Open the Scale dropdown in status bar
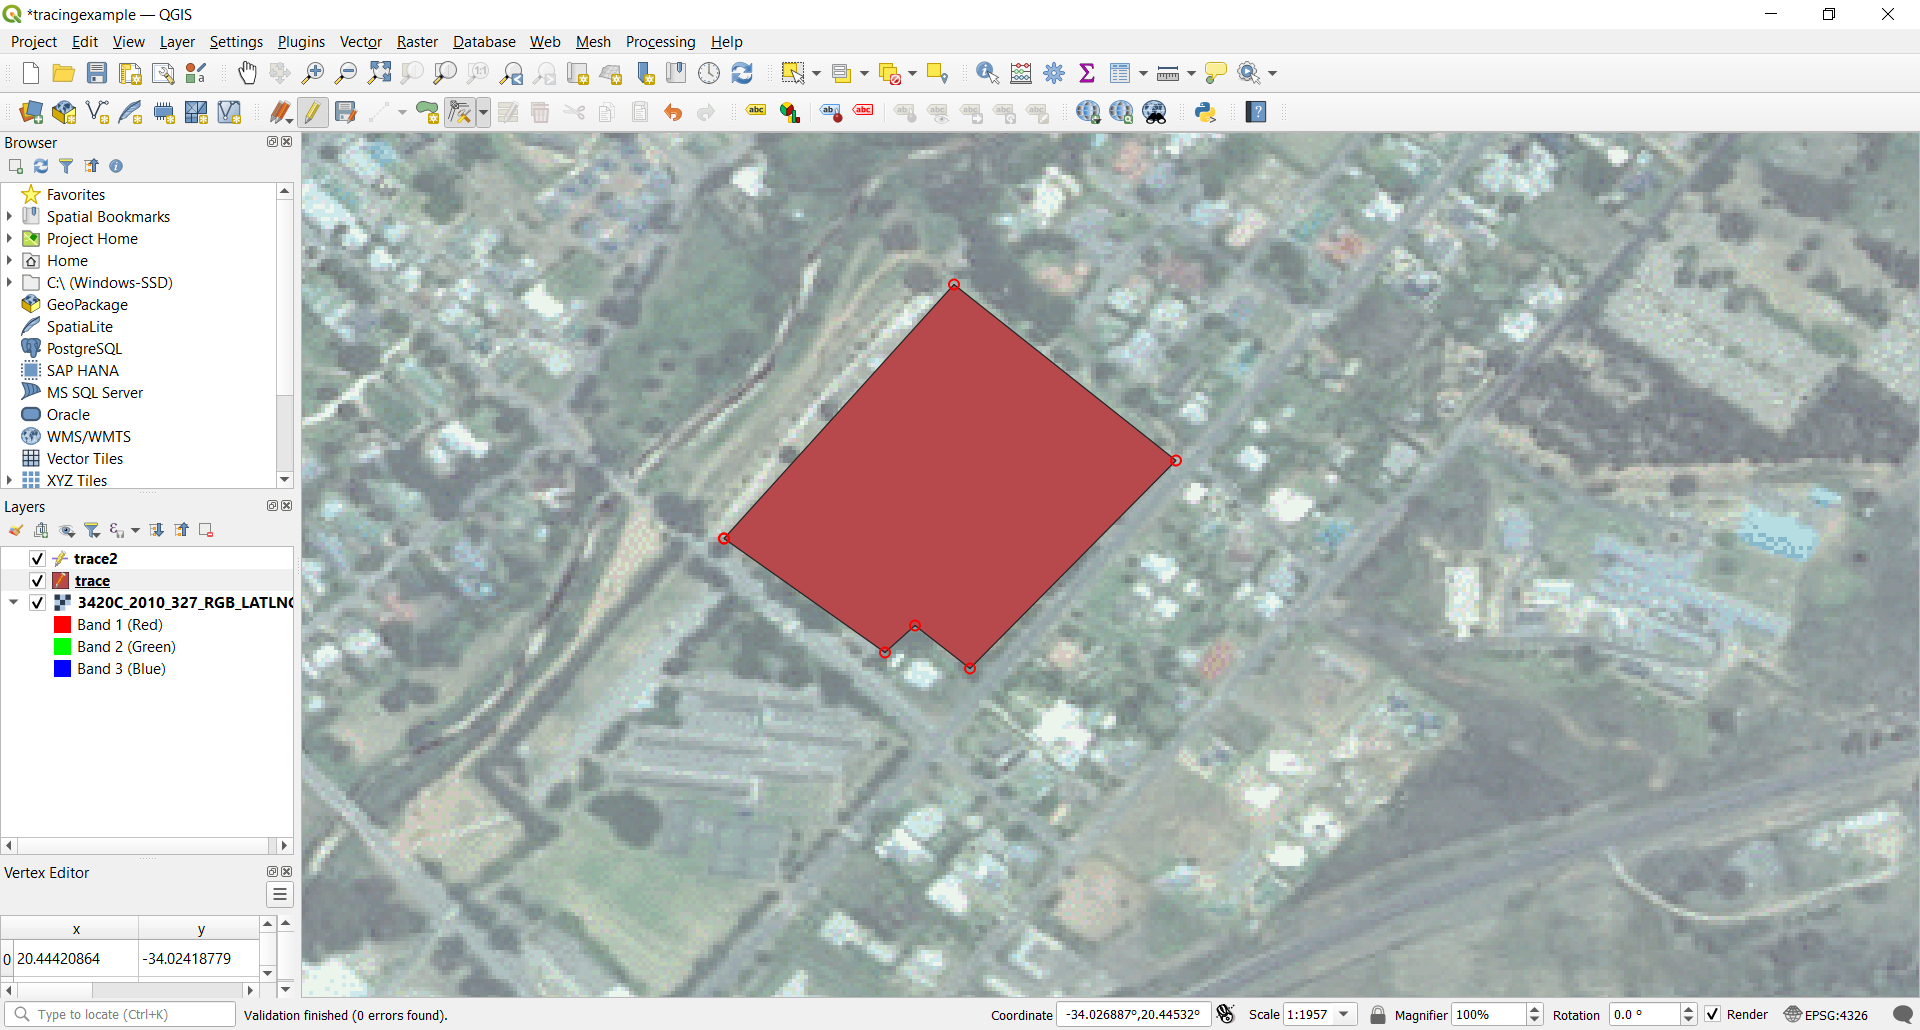Image resolution: width=1920 pixels, height=1030 pixels. tap(1344, 1014)
